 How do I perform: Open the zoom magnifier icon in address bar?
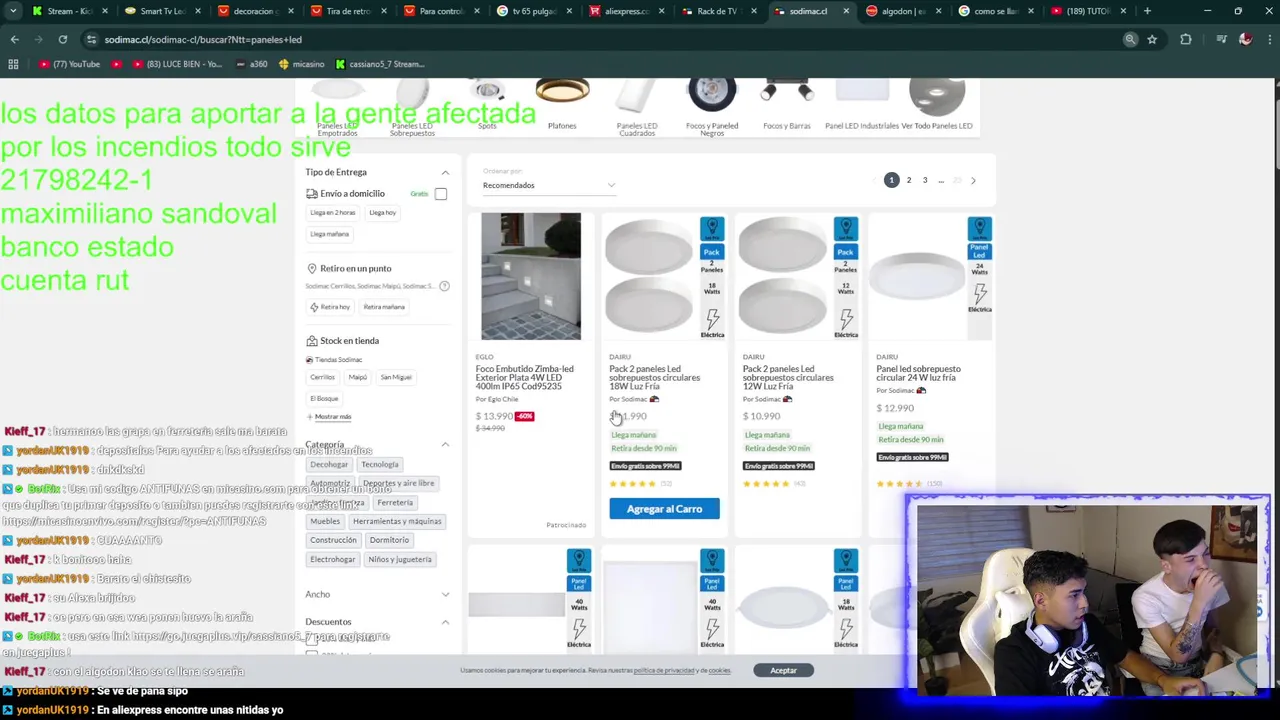(x=1130, y=39)
